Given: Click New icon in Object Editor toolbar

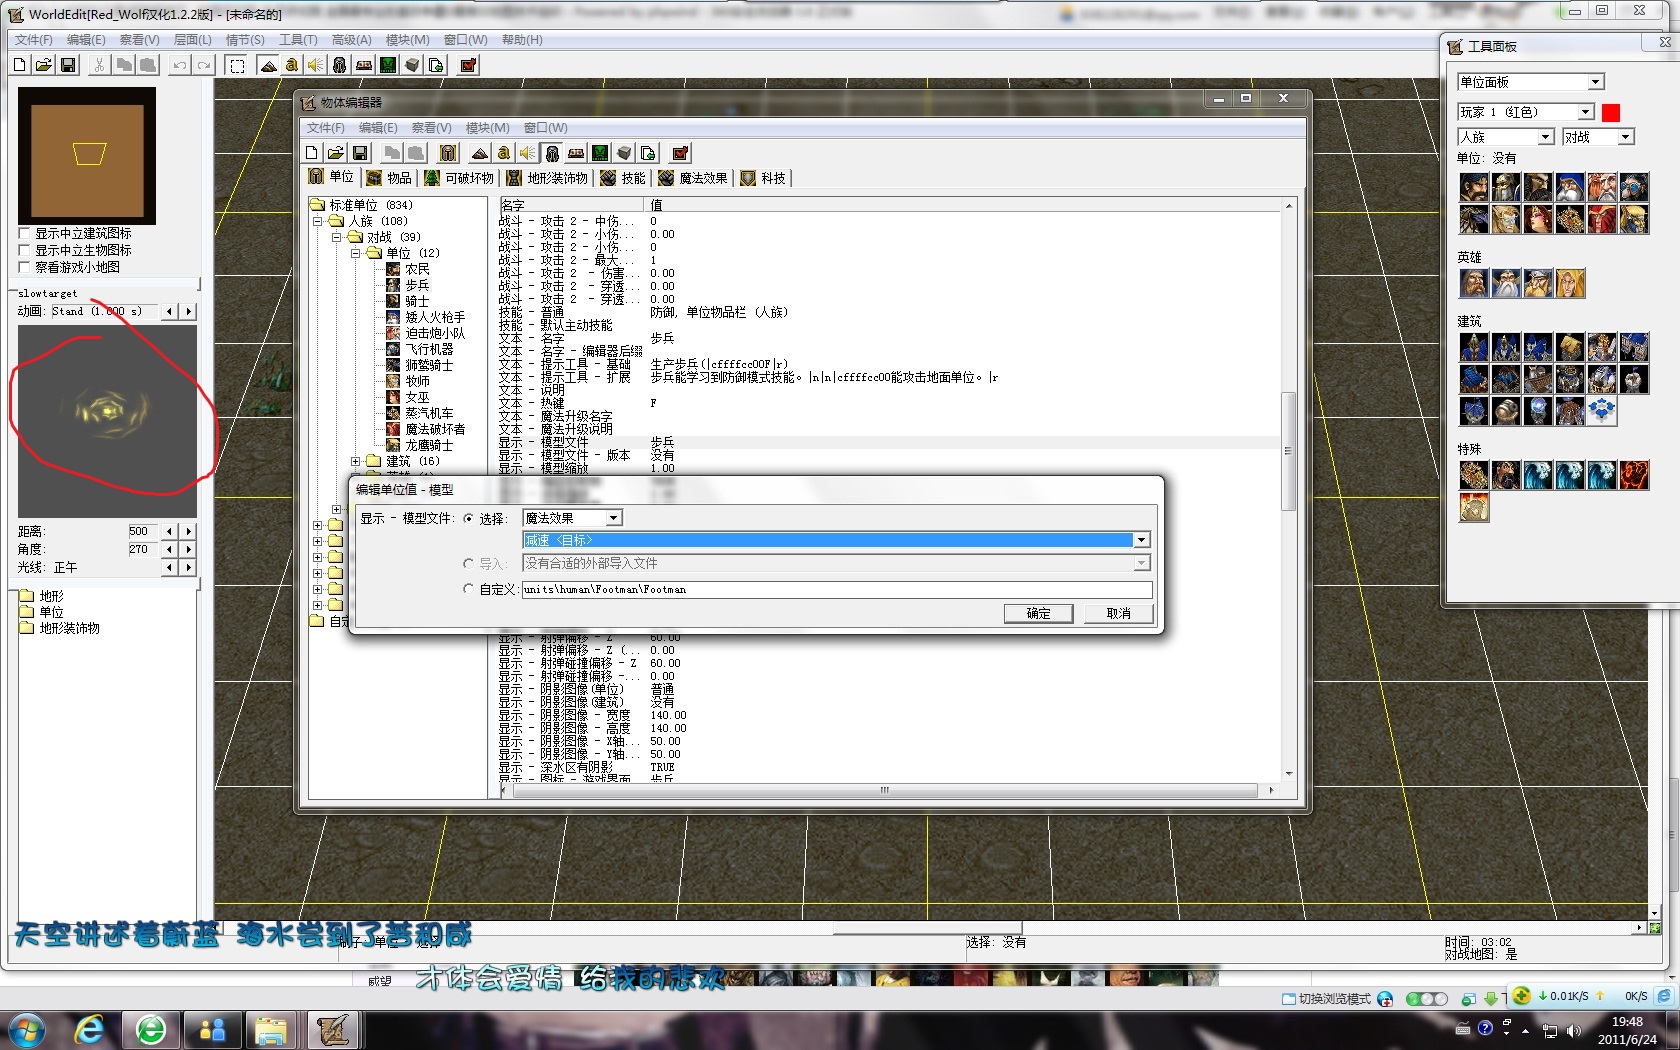Looking at the screenshot, I should tap(312, 153).
